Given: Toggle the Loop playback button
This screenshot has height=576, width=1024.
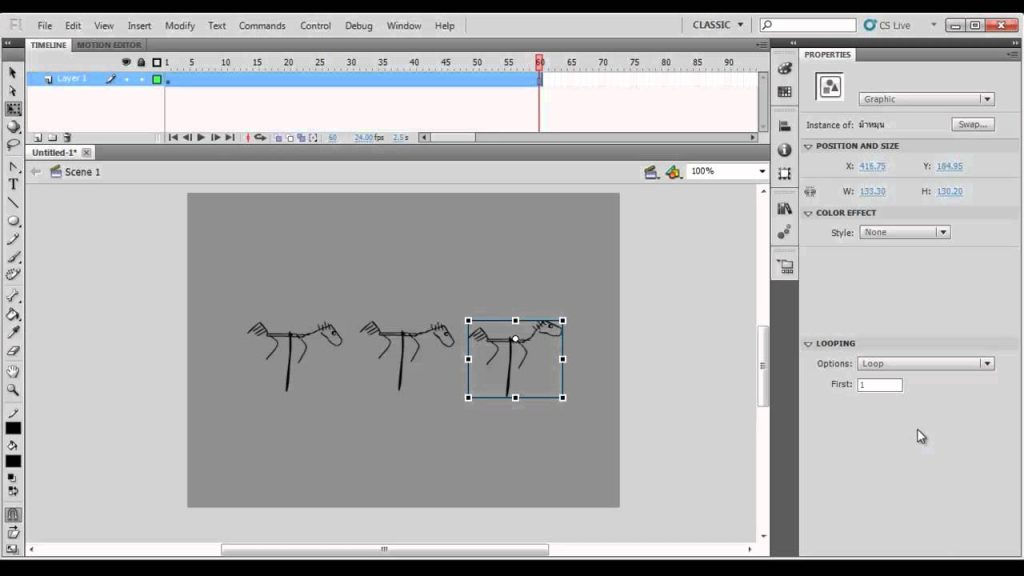Looking at the screenshot, I should (261, 138).
